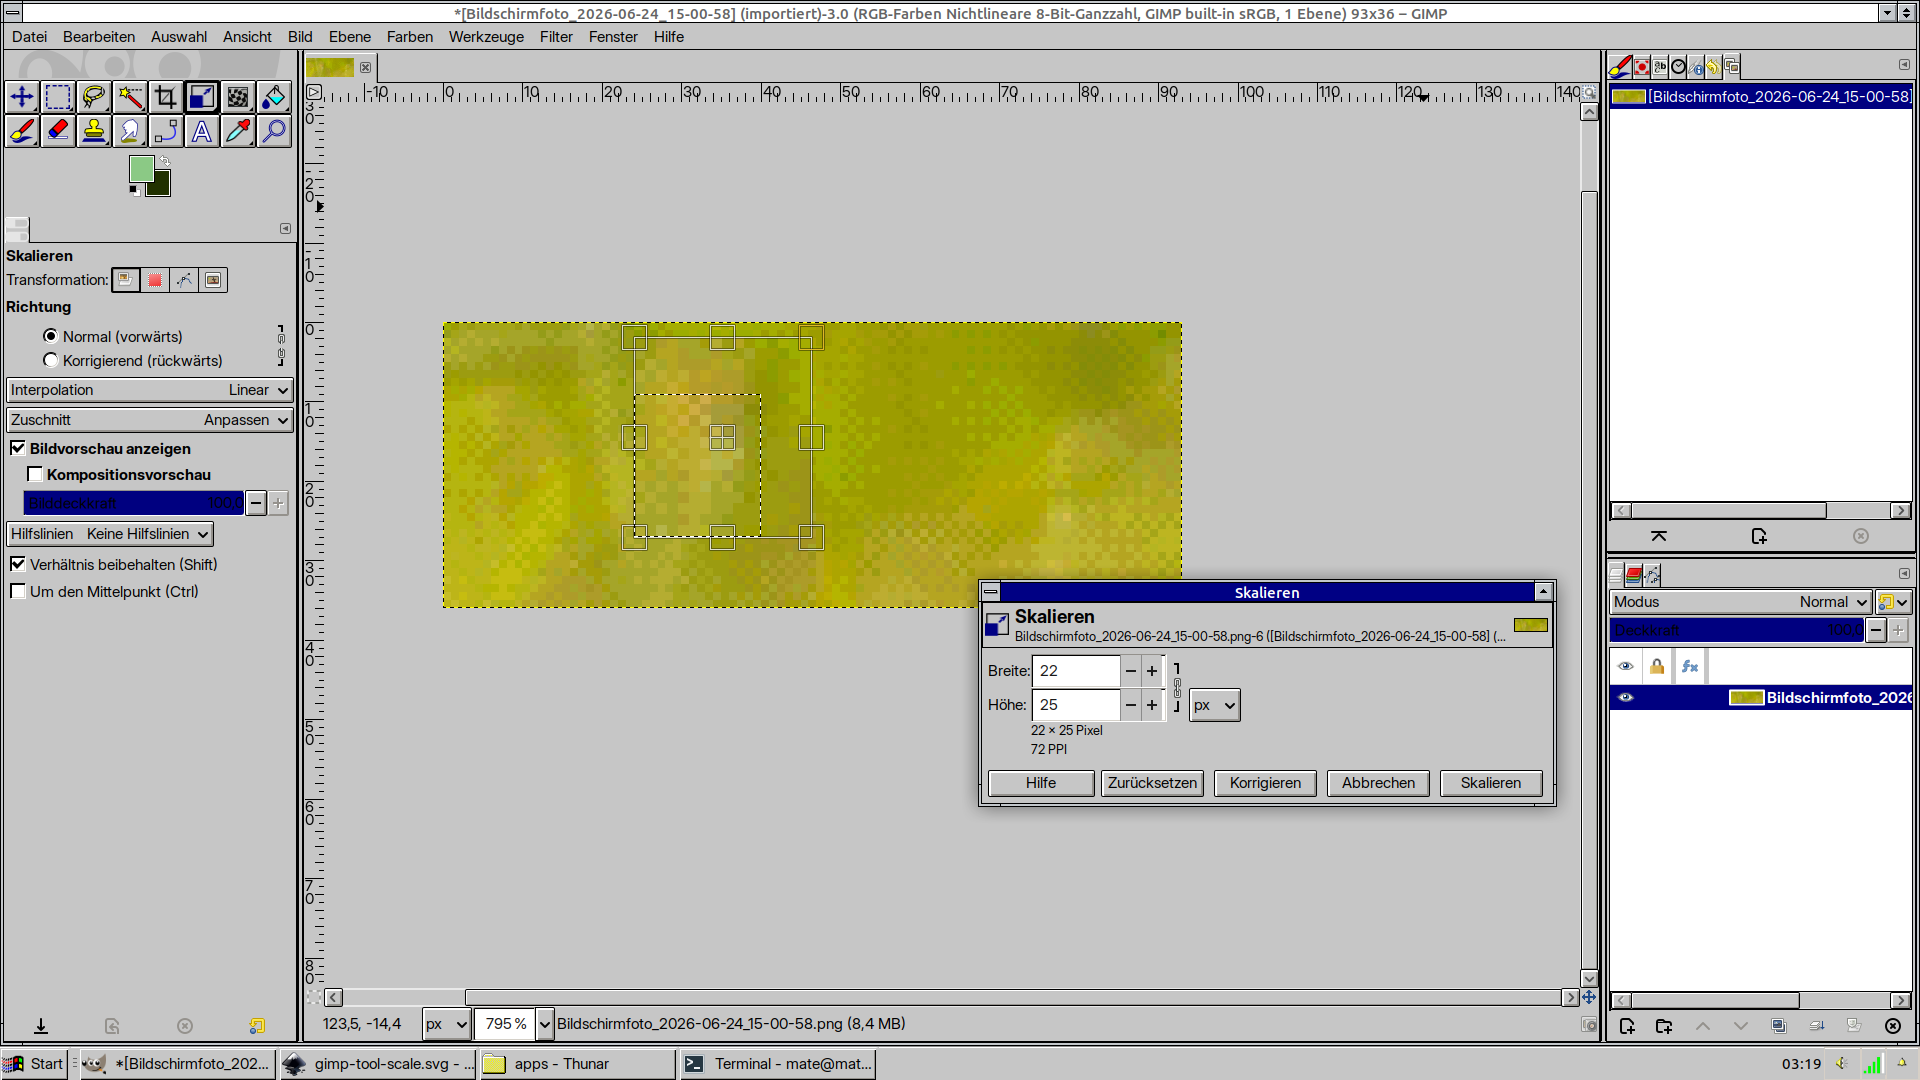Open the Interpolation Linear dropdown

150,390
